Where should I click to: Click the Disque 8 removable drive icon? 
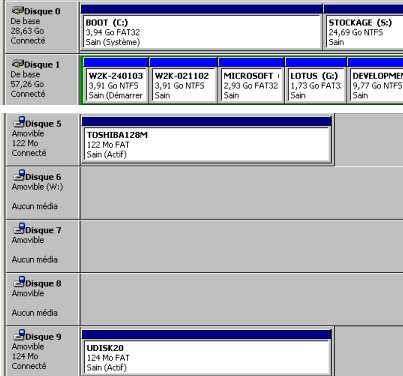tap(19, 282)
